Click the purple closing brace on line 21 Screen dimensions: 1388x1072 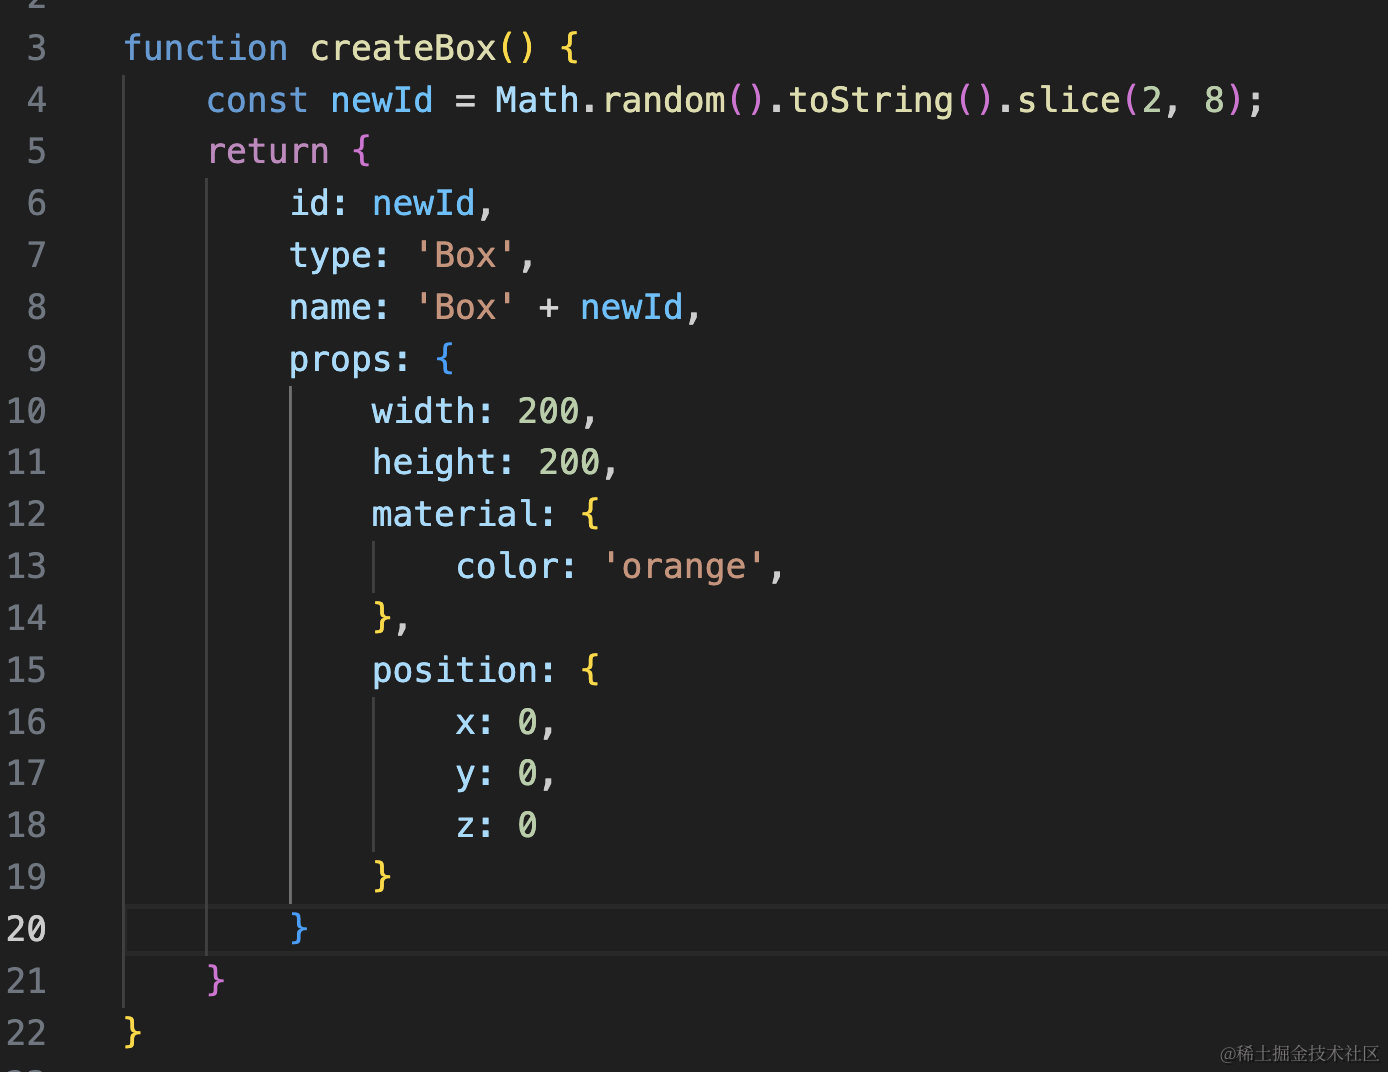click(x=216, y=981)
